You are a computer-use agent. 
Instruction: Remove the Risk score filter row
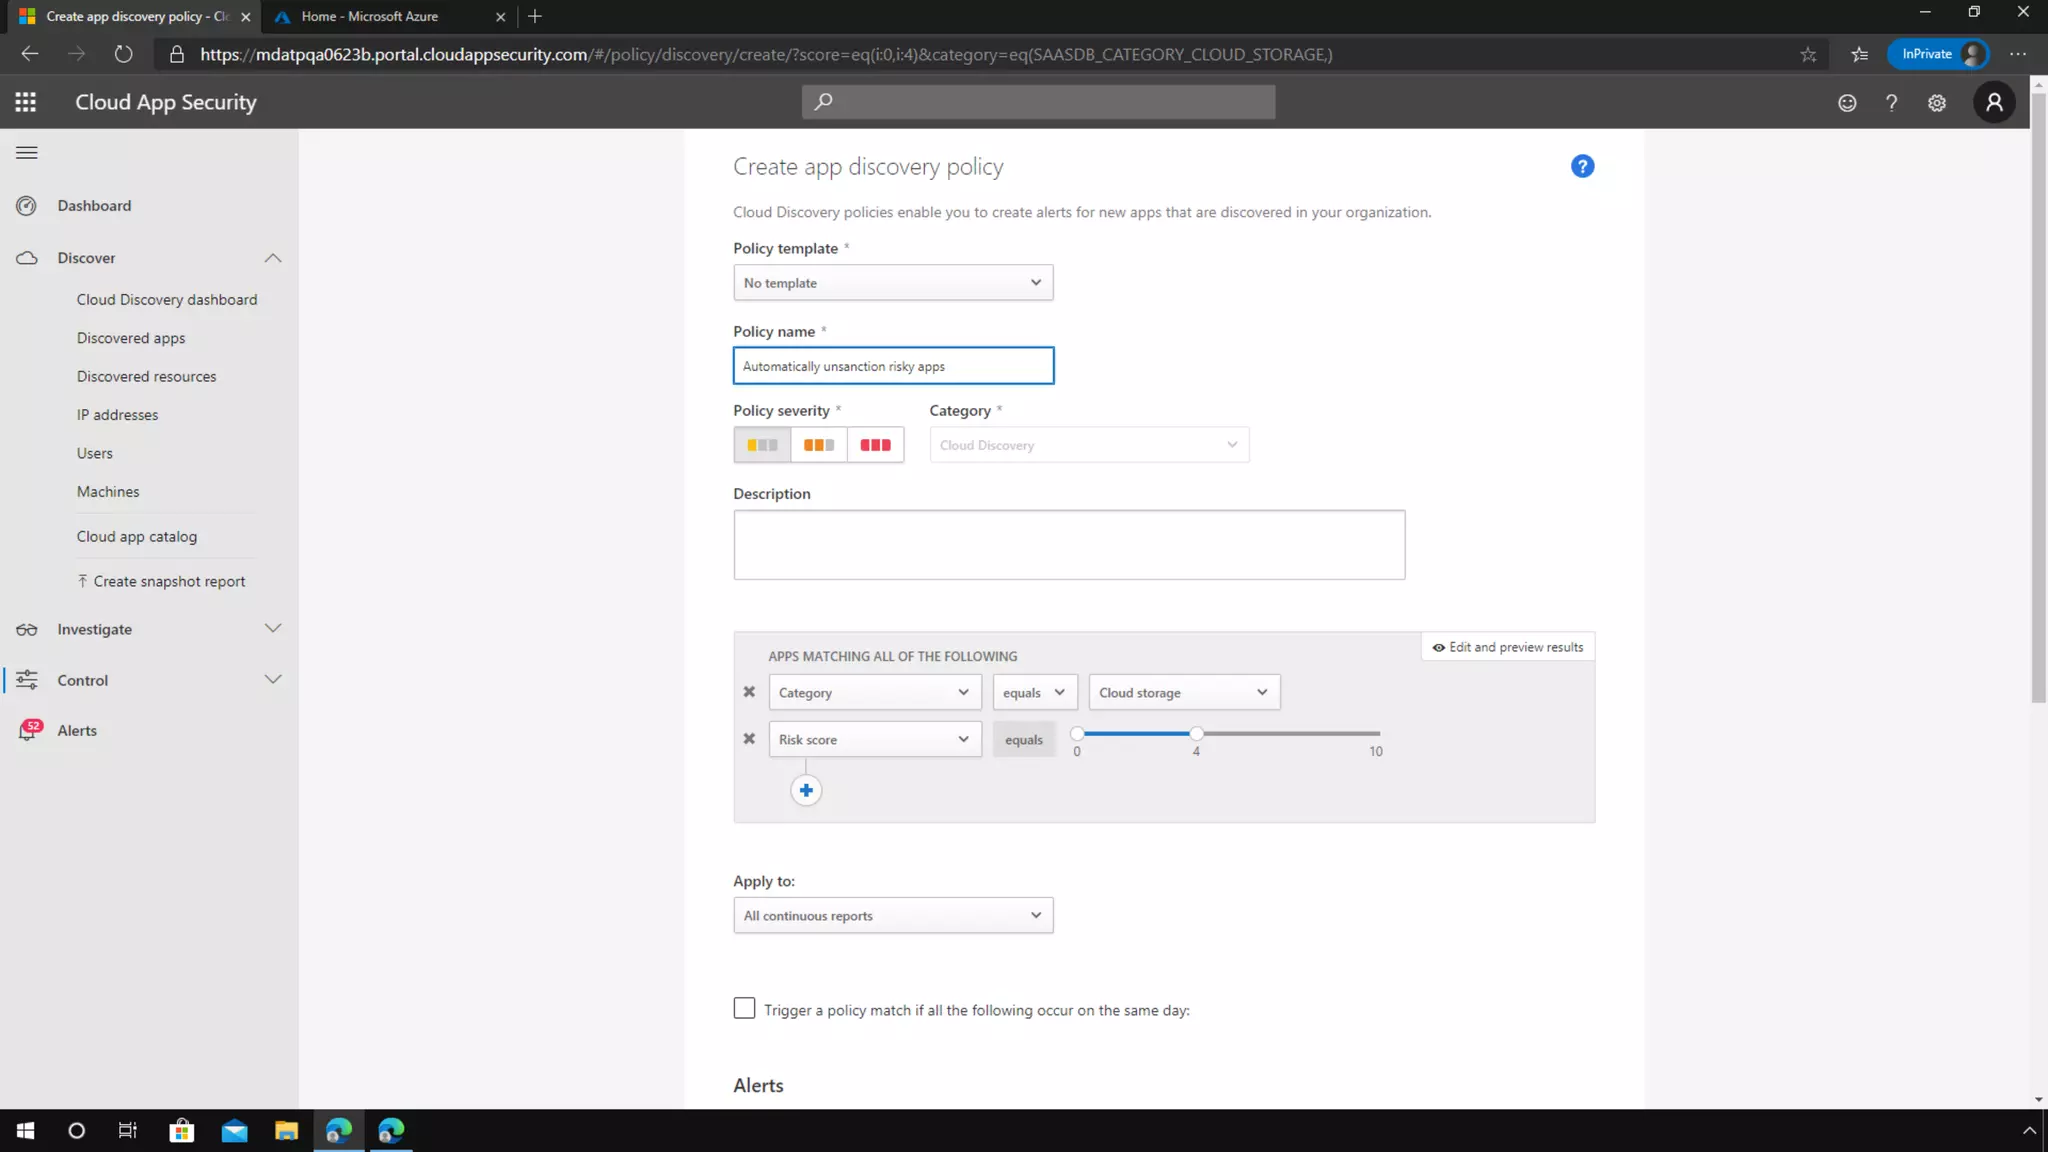pos(749,739)
